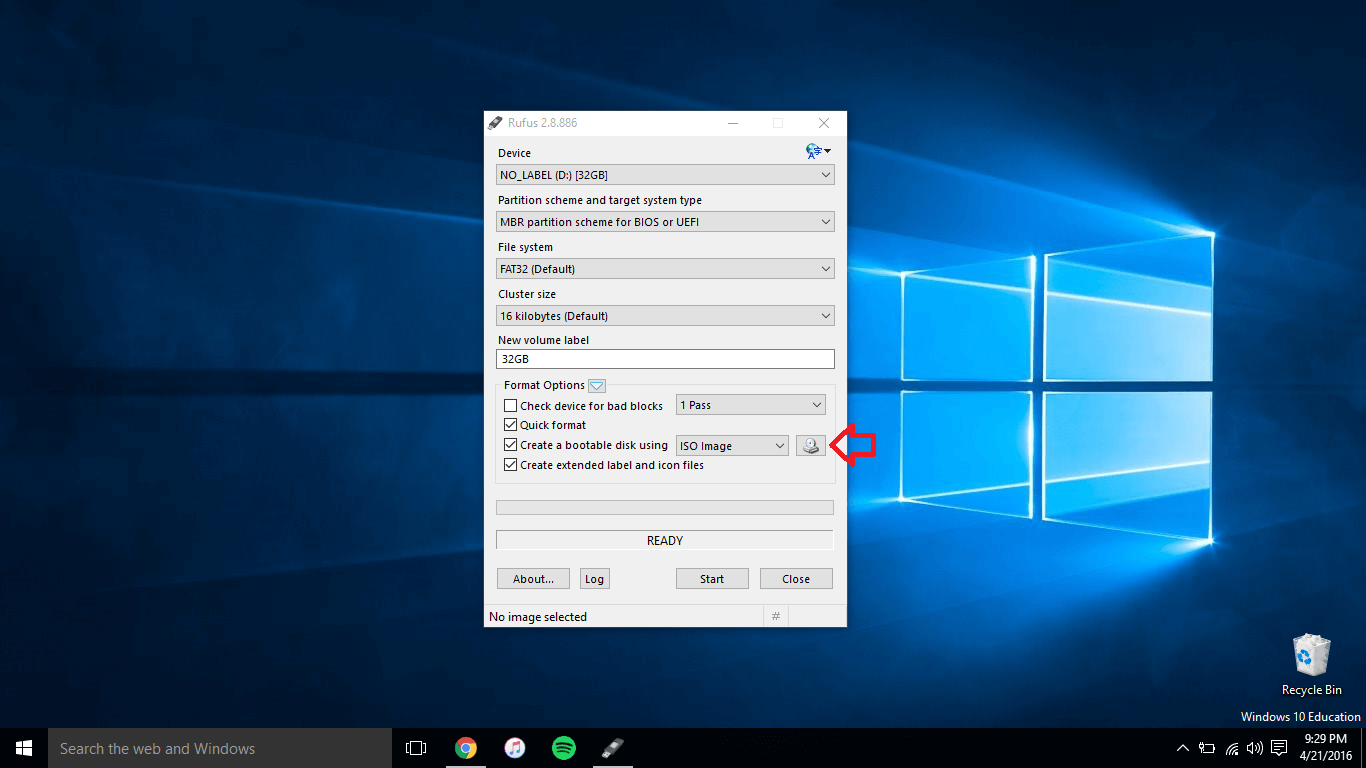This screenshot has height=768, width=1366.
Task: Click the ISO image select disc icon
Action: pos(811,446)
